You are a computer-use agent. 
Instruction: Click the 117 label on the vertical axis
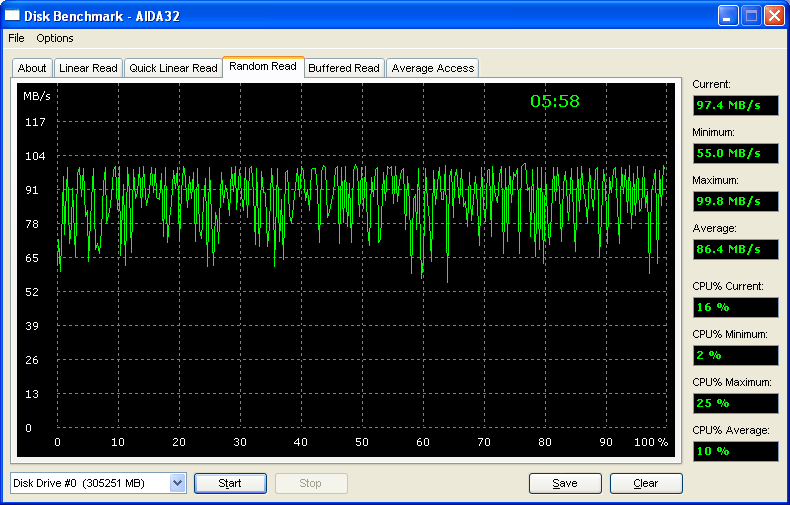35,122
